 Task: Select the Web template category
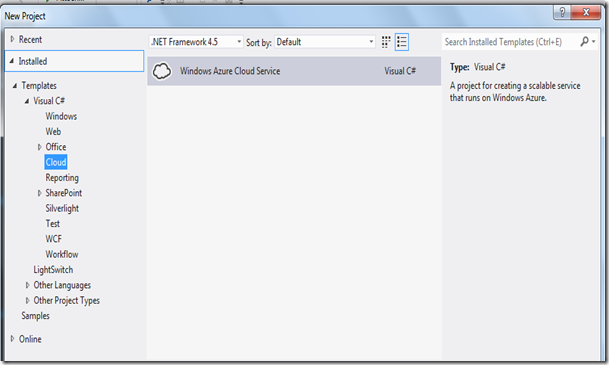(53, 132)
